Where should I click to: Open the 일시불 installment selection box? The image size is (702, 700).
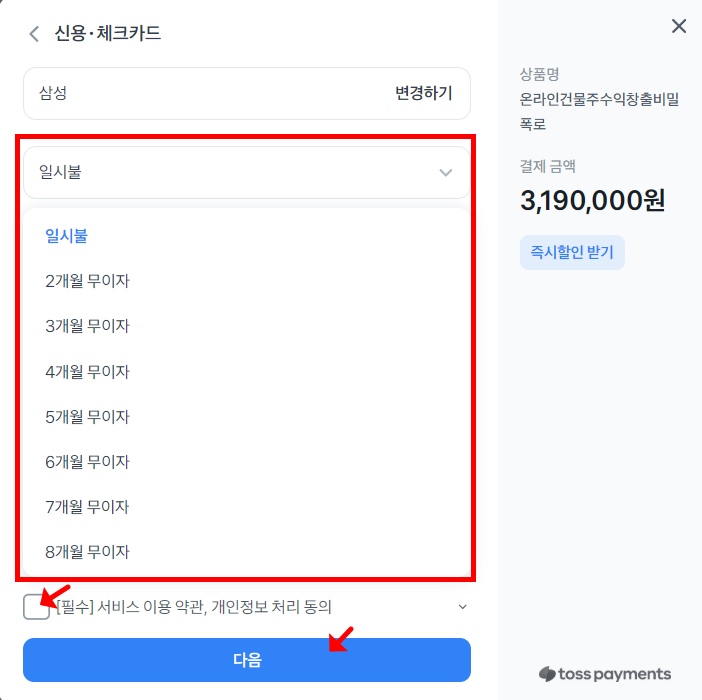tap(247, 172)
